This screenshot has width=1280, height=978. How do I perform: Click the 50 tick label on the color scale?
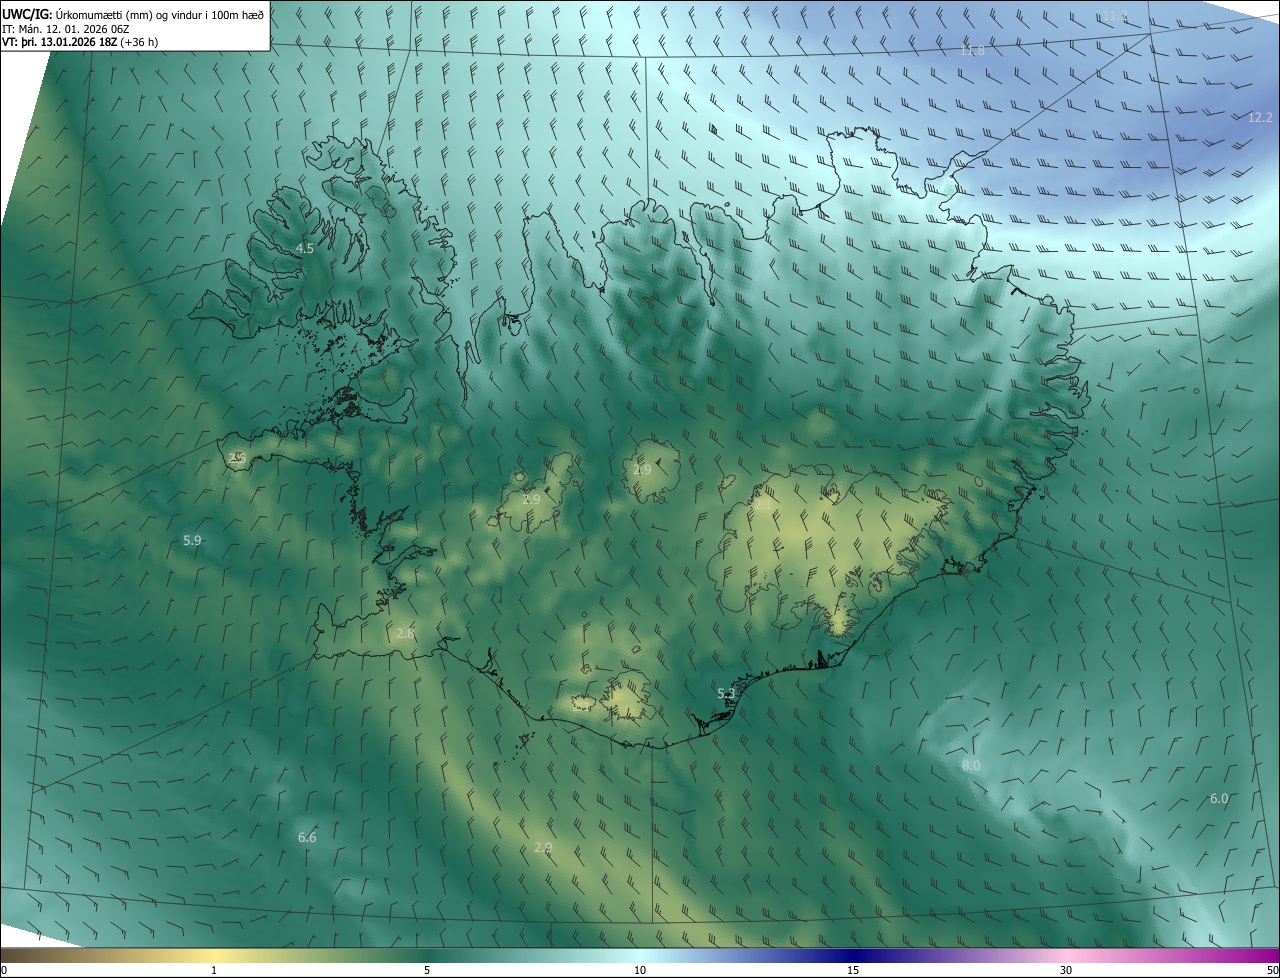pyautogui.click(x=1272, y=970)
